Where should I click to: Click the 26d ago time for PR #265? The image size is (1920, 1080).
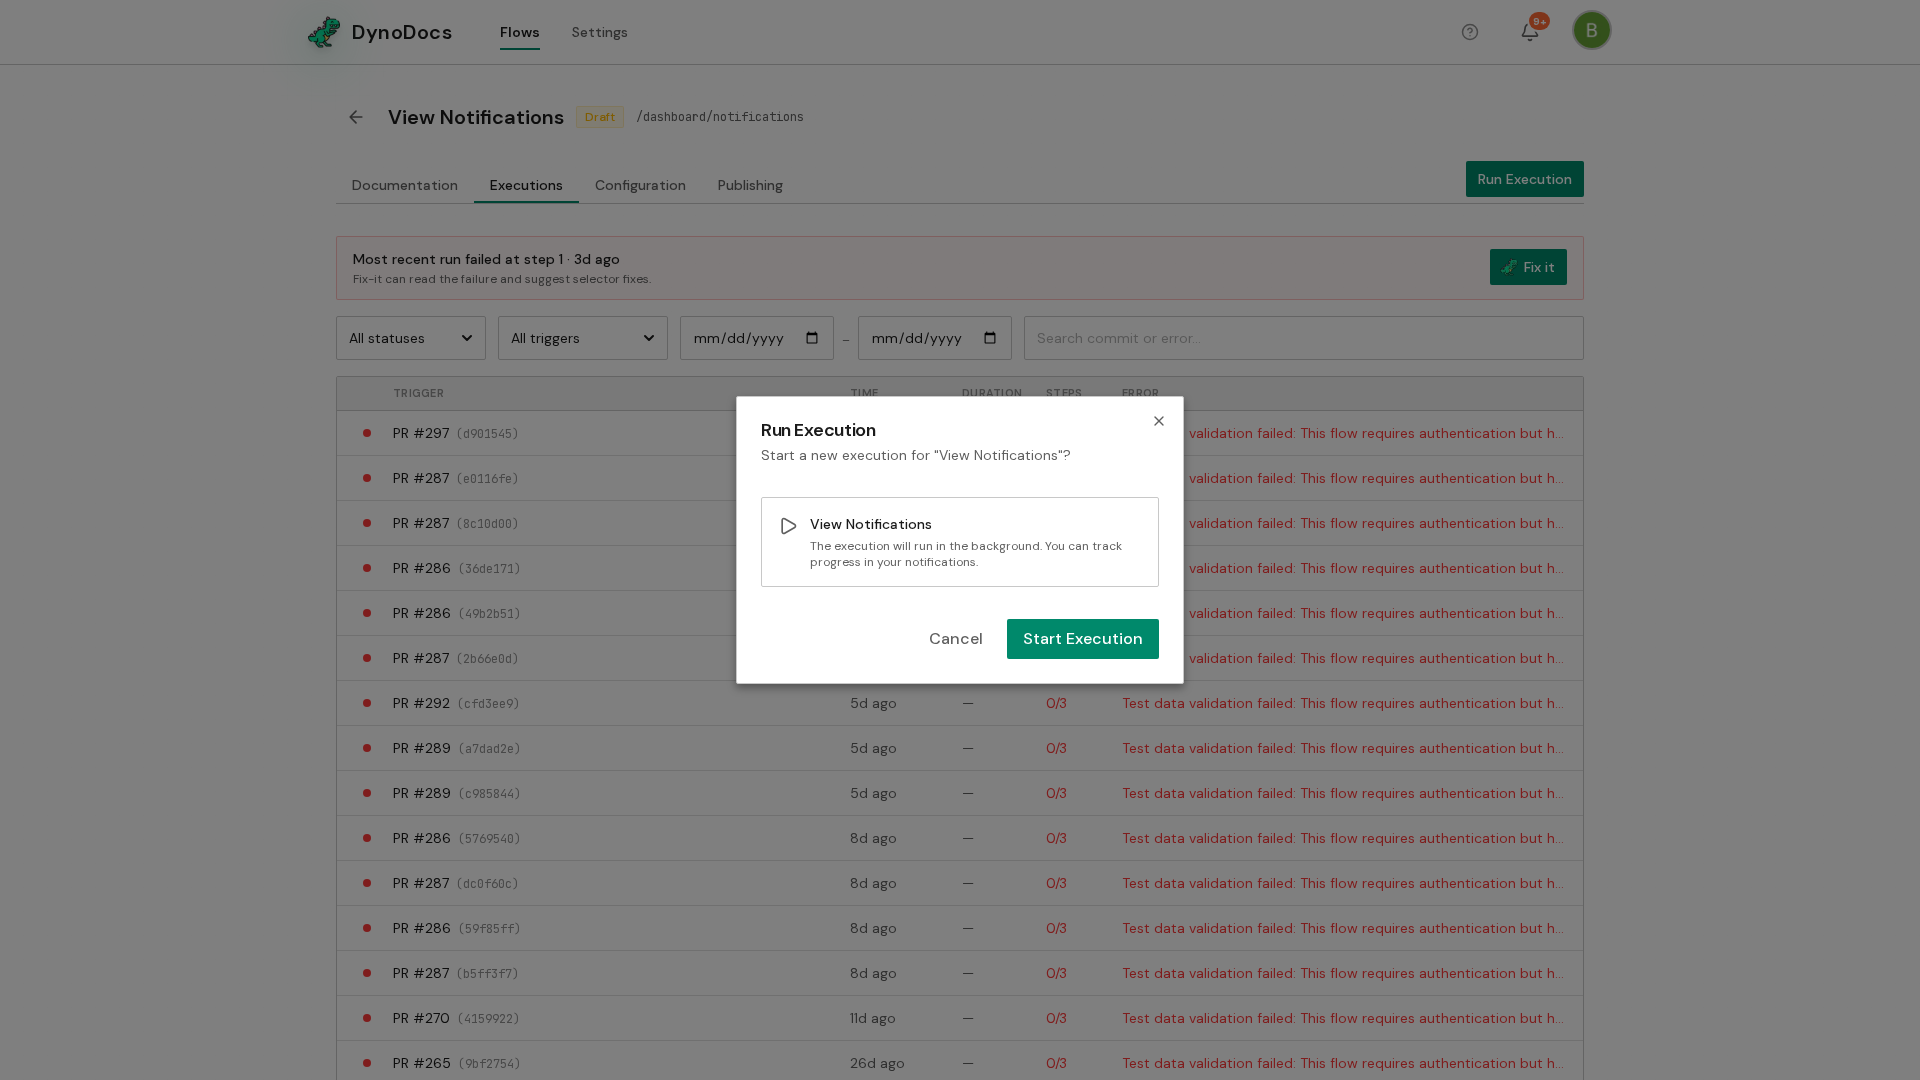(x=877, y=1063)
